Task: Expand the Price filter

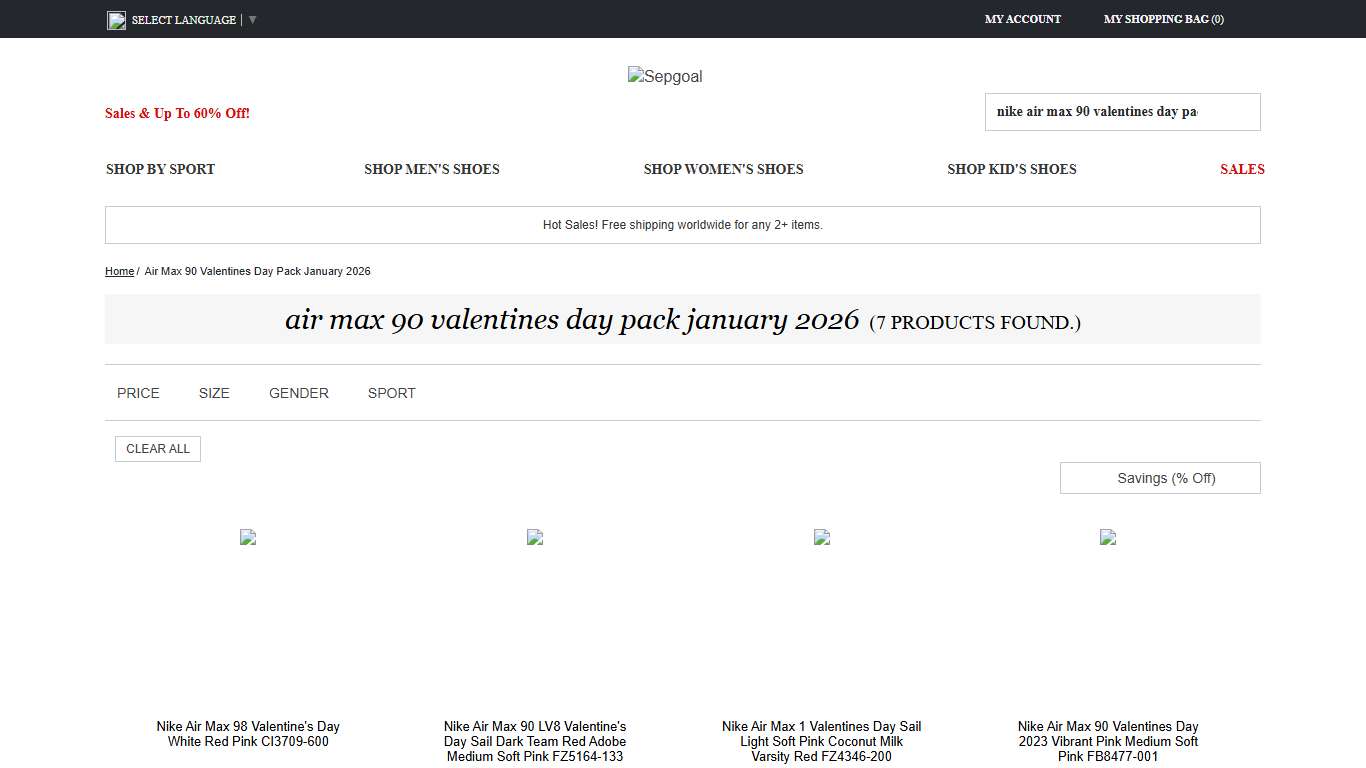Action: pos(138,393)
